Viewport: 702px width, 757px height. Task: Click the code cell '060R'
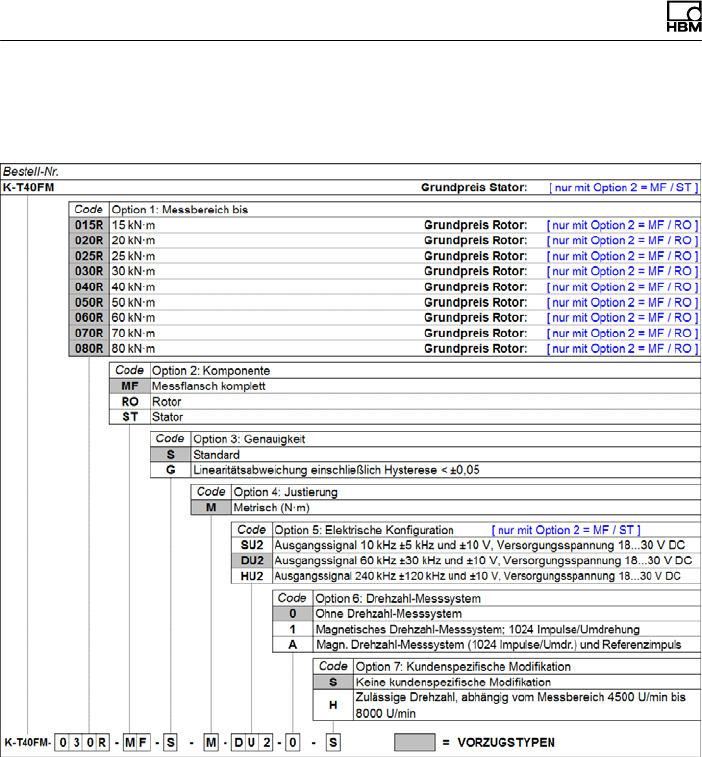click(x=89, y=318)
